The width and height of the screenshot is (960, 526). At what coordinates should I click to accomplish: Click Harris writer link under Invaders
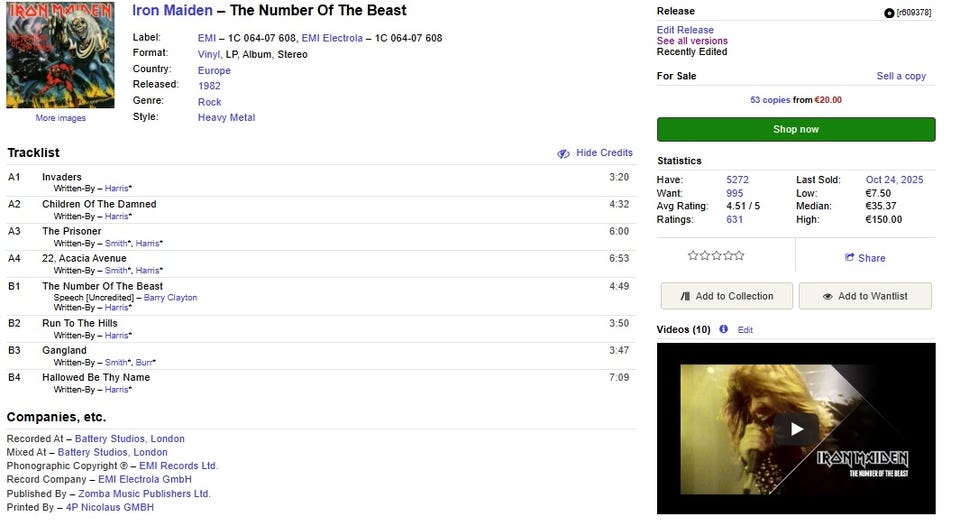[116, 189]
